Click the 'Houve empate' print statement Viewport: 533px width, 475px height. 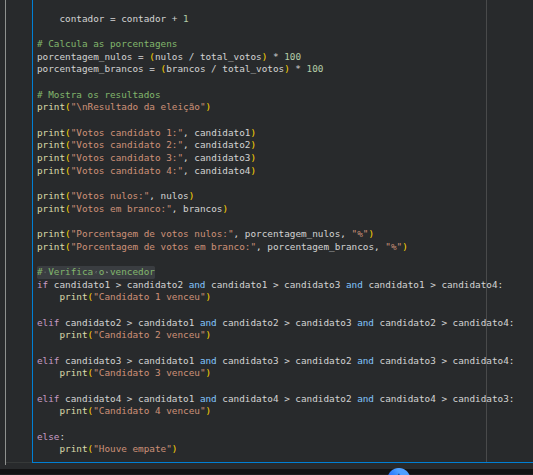click(x=118, y=449)
